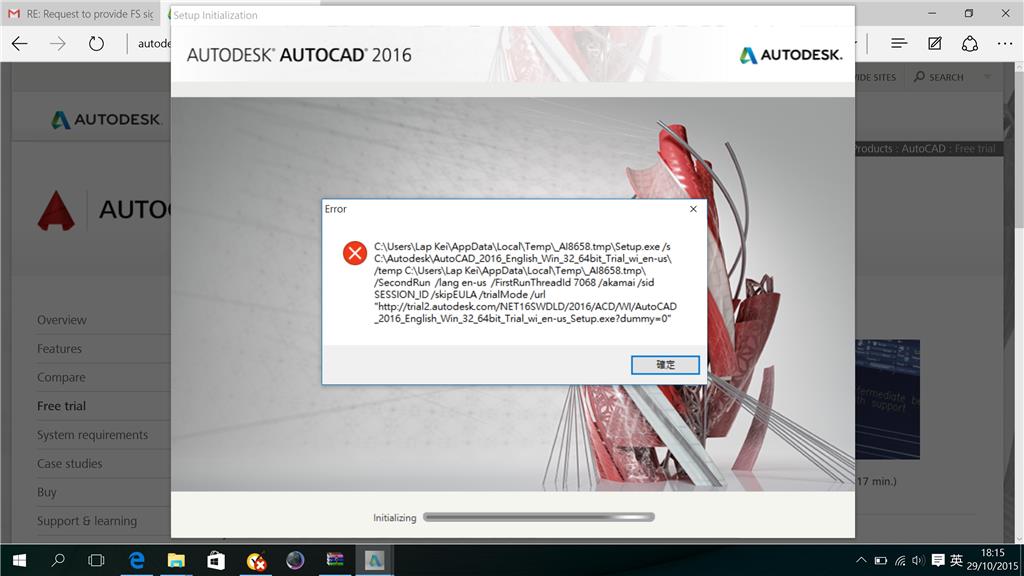Click the 'Error' dialog title
The width and height of the screenshot is (1024, 576).
(x=336, y=209)
